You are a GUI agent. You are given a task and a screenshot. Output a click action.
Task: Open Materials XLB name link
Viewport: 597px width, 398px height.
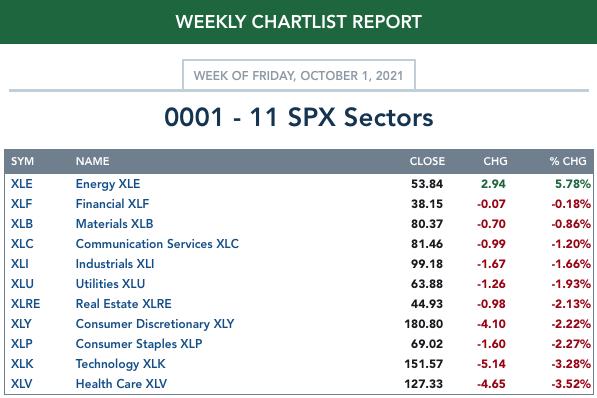coord(114,224)
